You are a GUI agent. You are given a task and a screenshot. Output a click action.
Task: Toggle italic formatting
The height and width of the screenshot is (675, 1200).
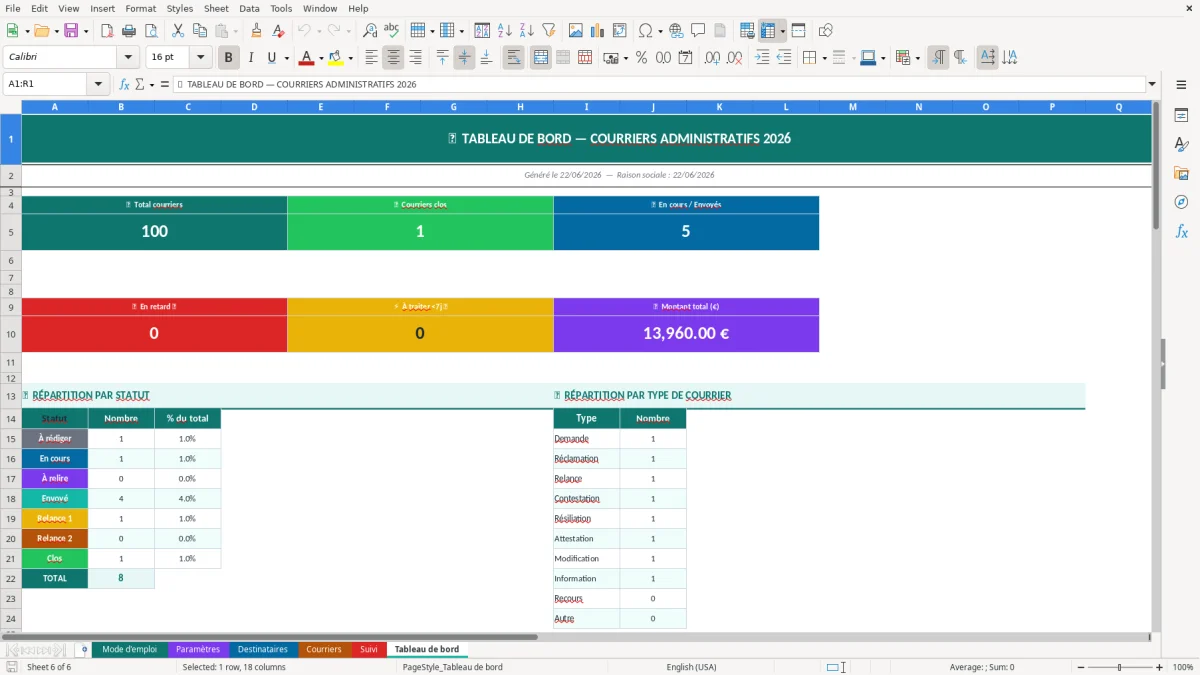[x=250, y=58]
